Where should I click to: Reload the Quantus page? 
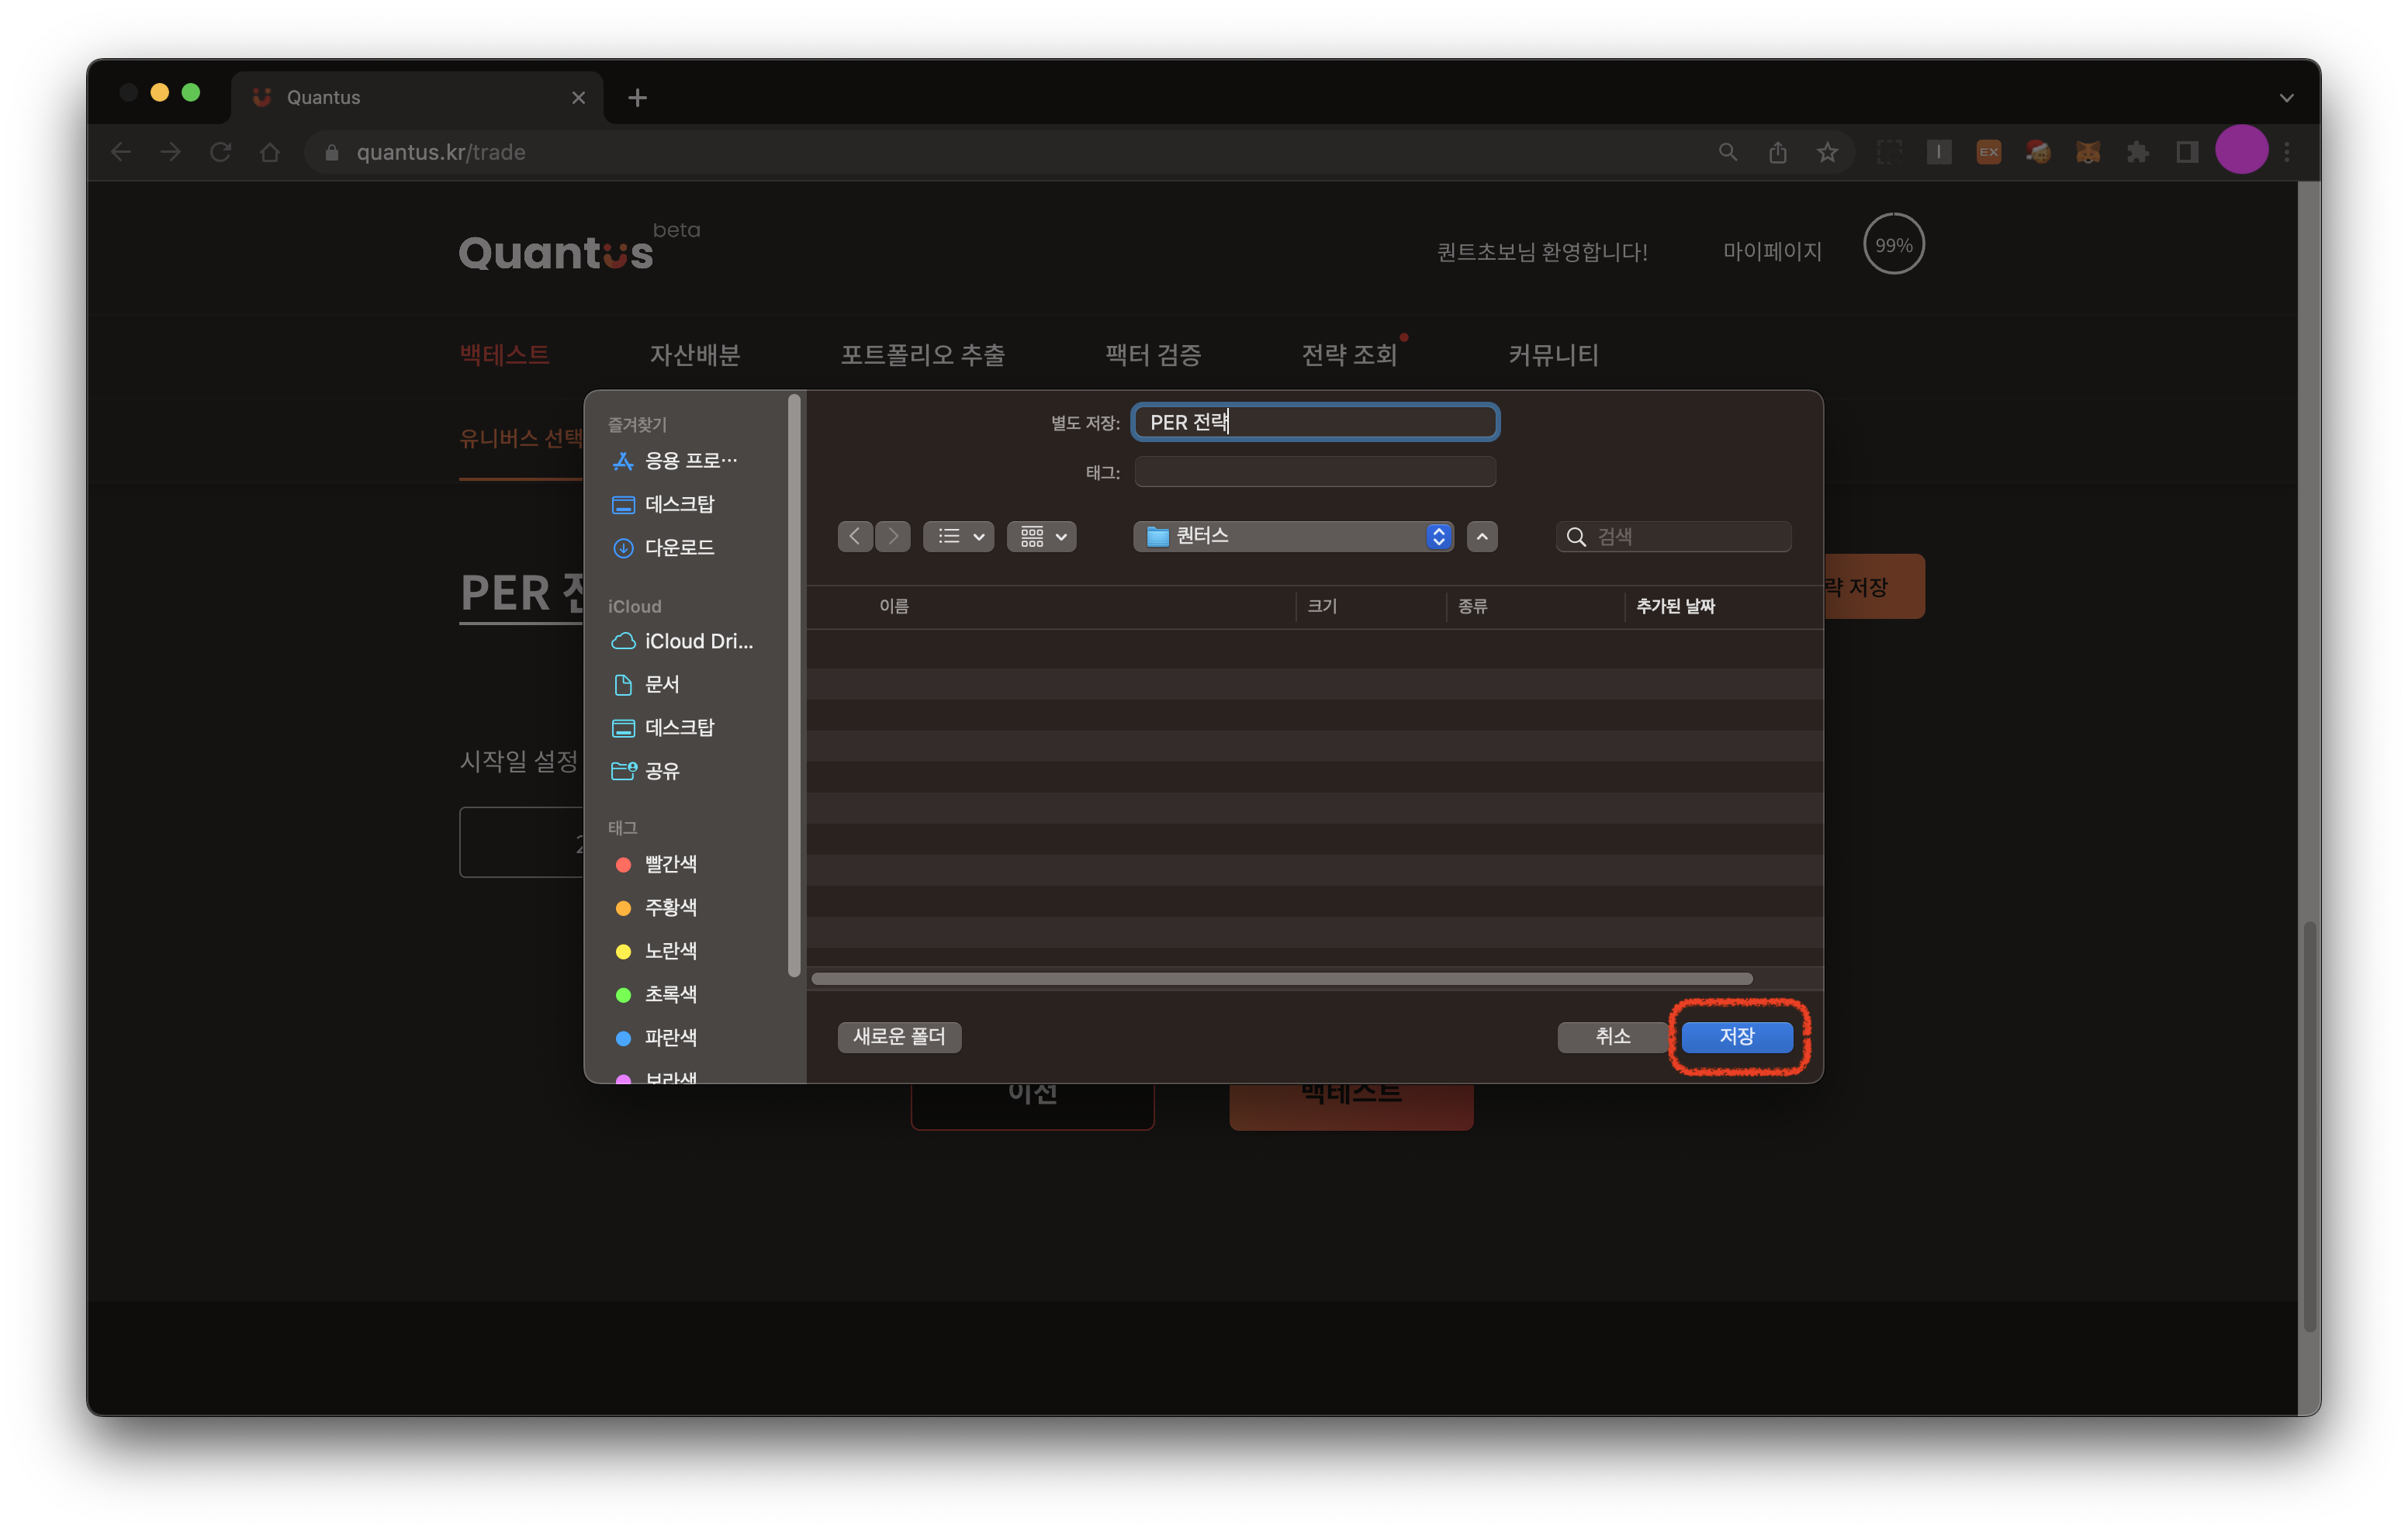pyautogui.click(x=221, y=152)
